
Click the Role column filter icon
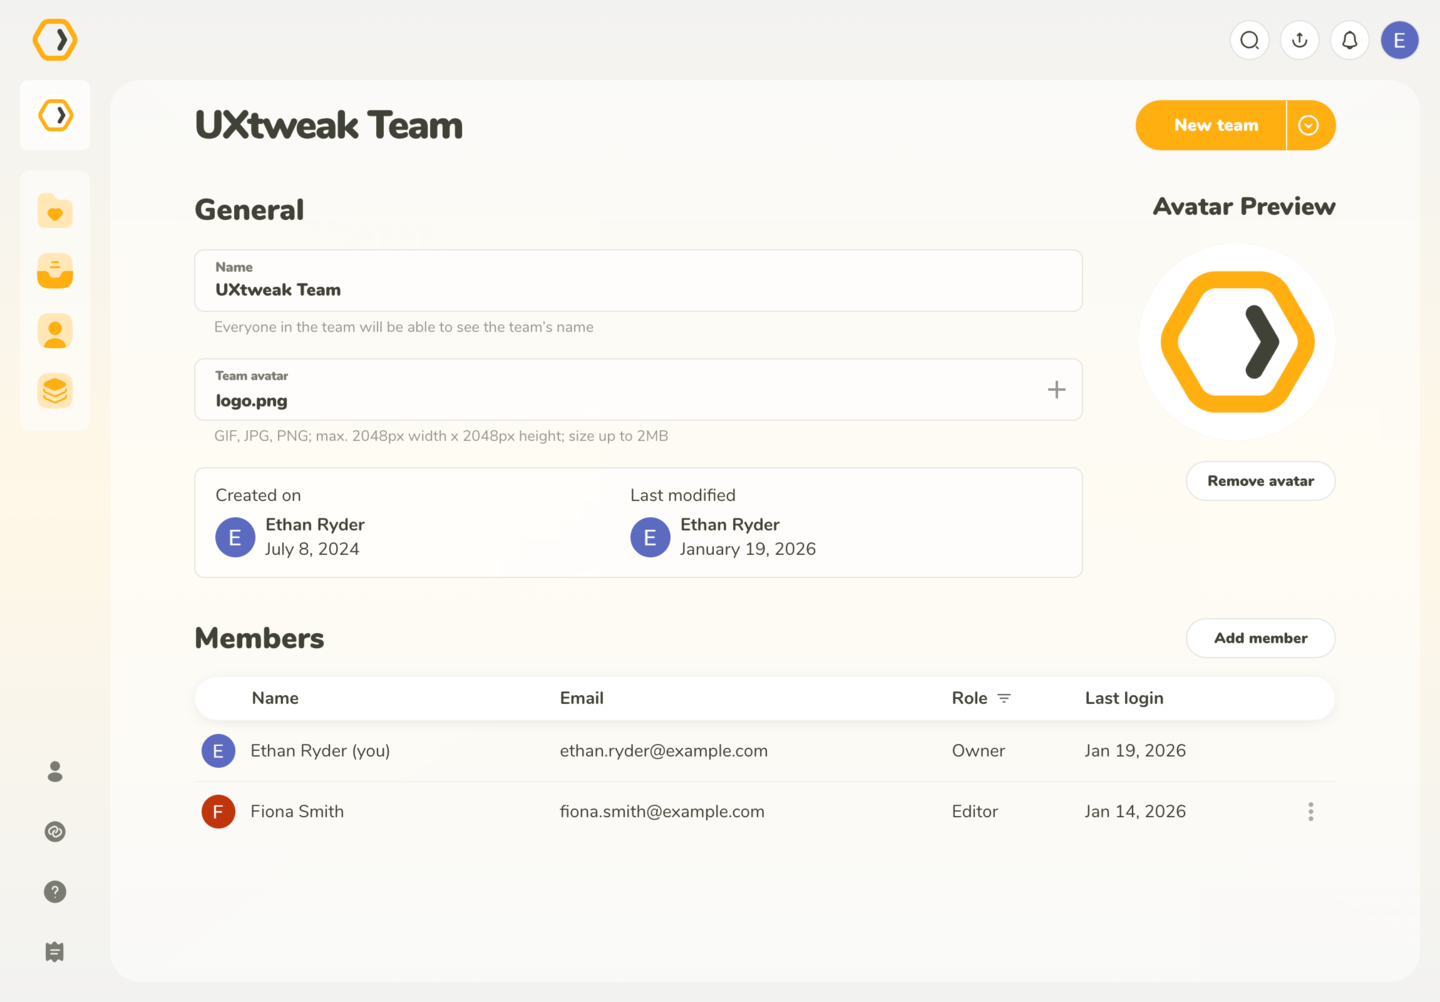point(1004,698)
